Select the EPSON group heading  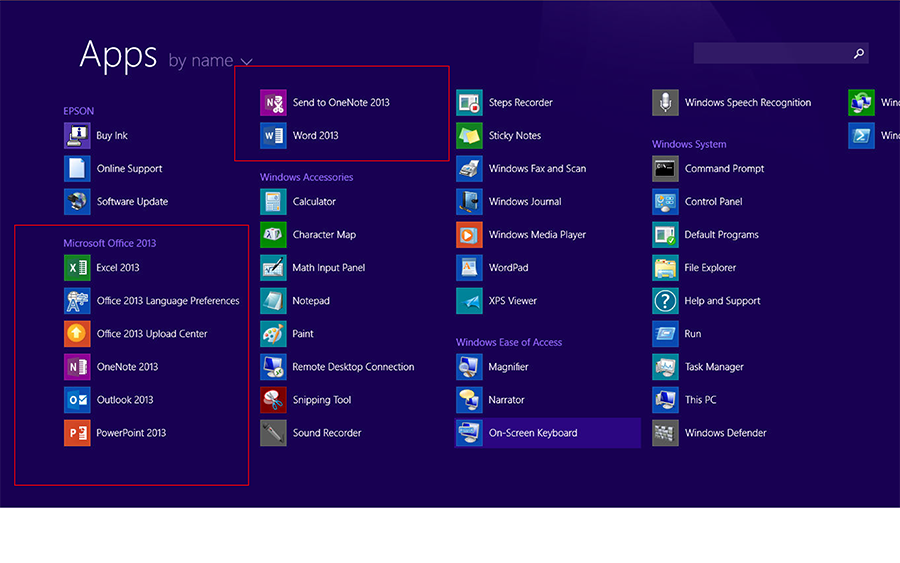click(79, 111)
